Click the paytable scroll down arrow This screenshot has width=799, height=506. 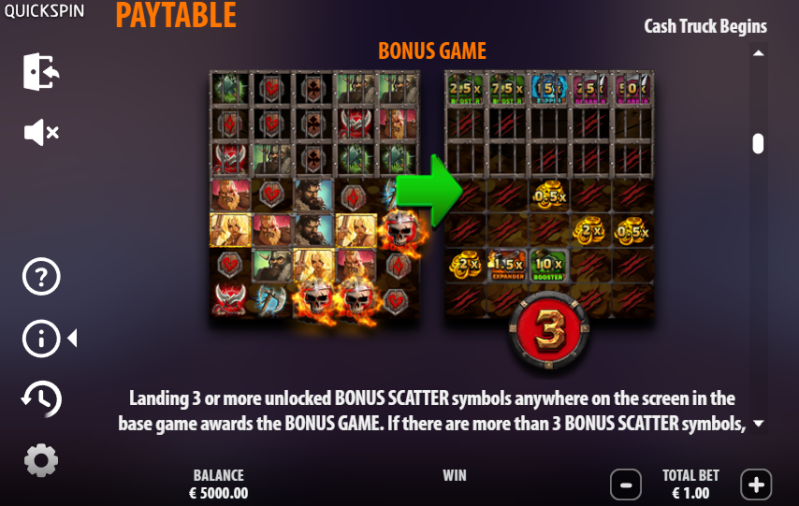click(758, 423)
